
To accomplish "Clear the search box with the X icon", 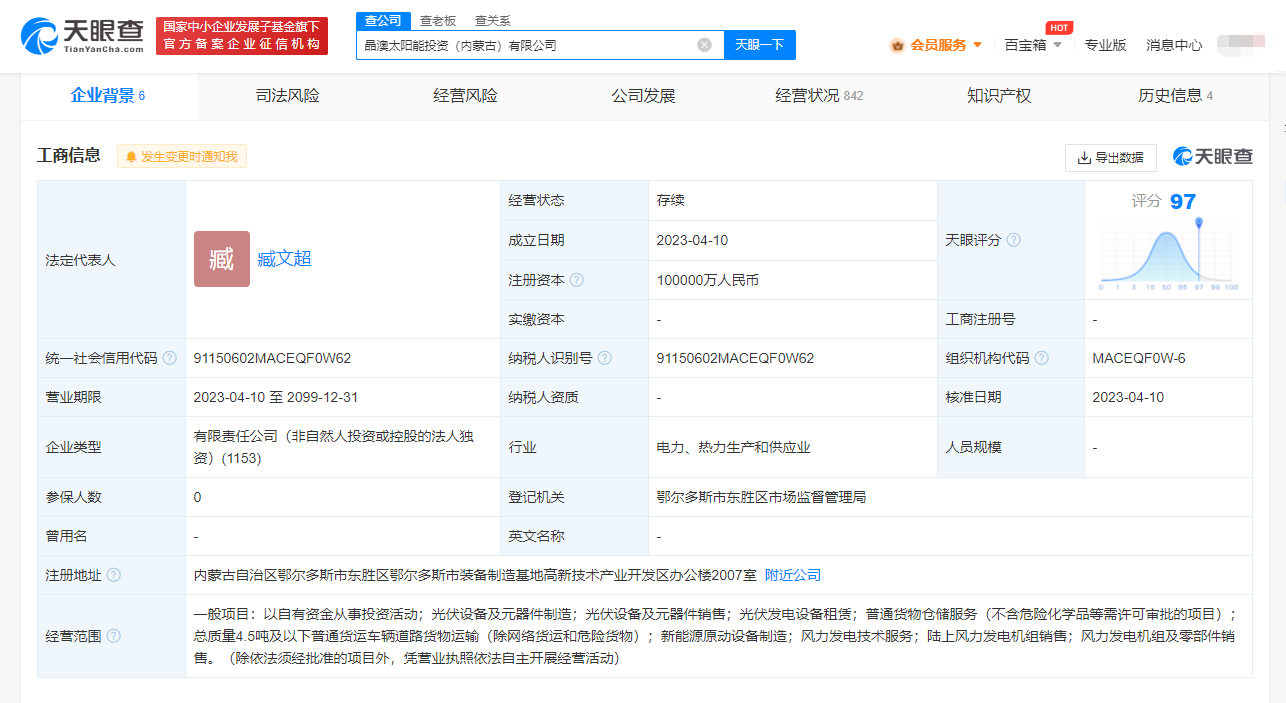I will click(703, 44).
